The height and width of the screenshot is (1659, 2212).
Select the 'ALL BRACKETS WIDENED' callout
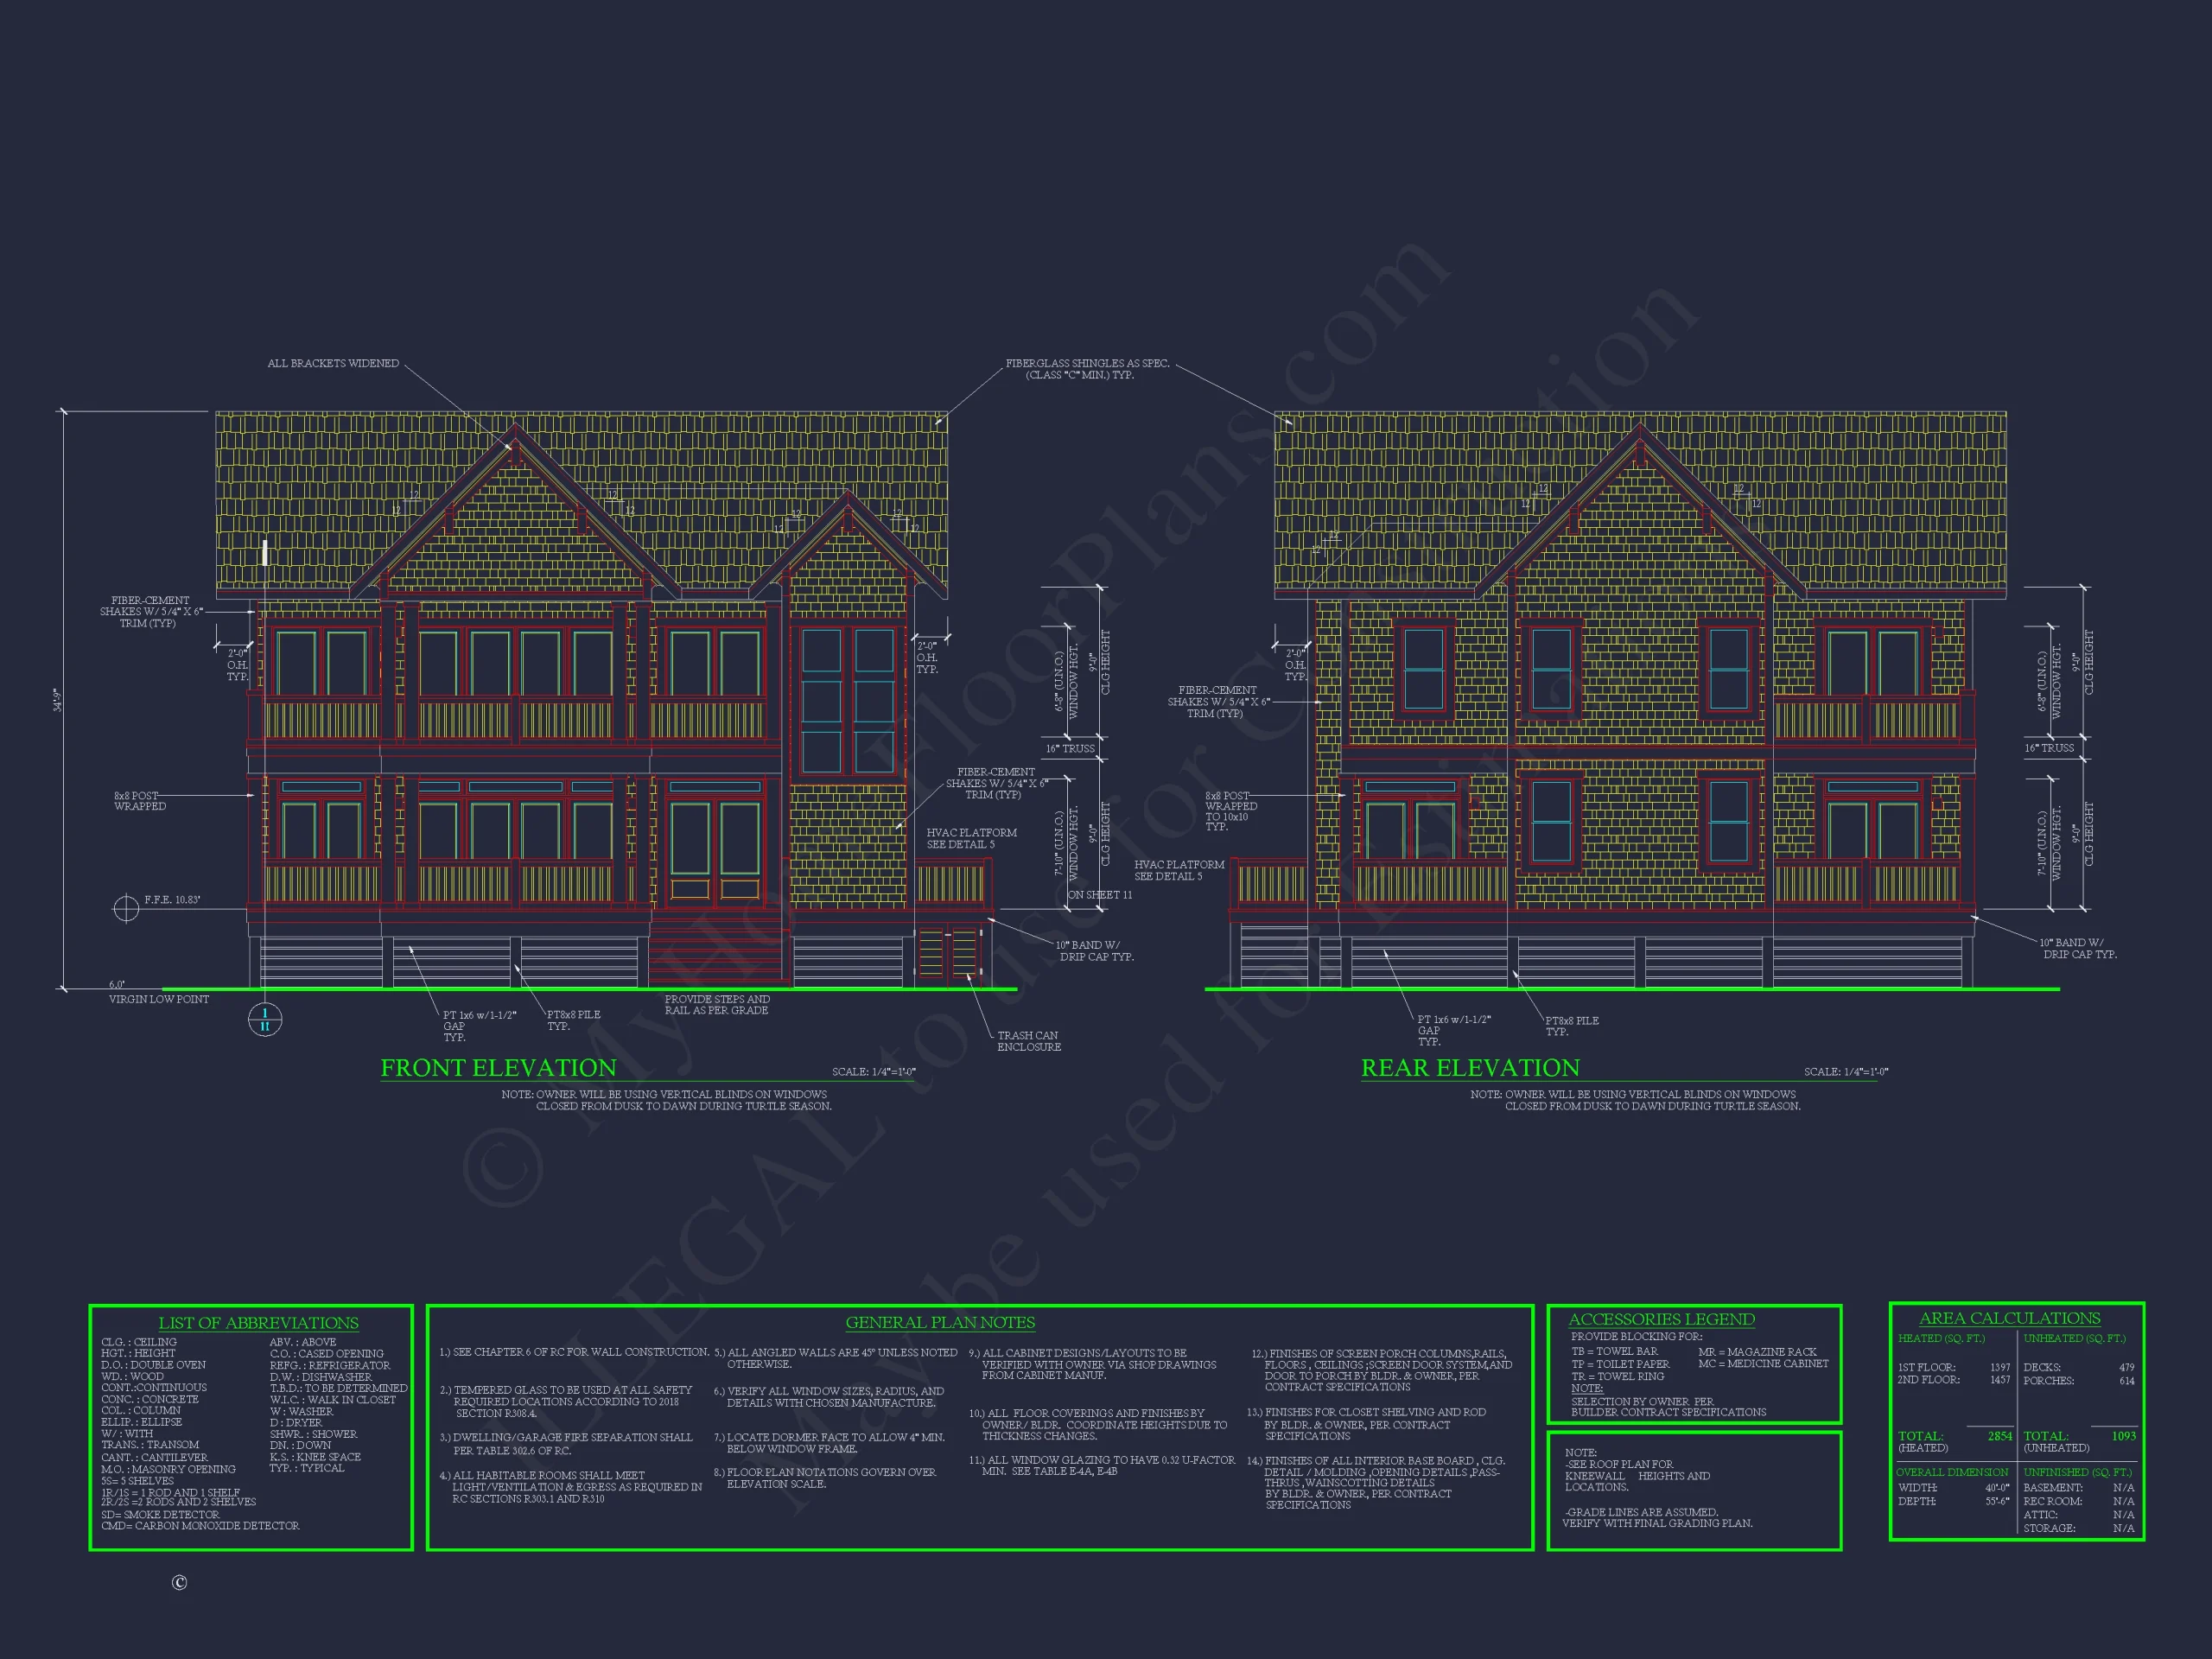click(x=333, y=363)
